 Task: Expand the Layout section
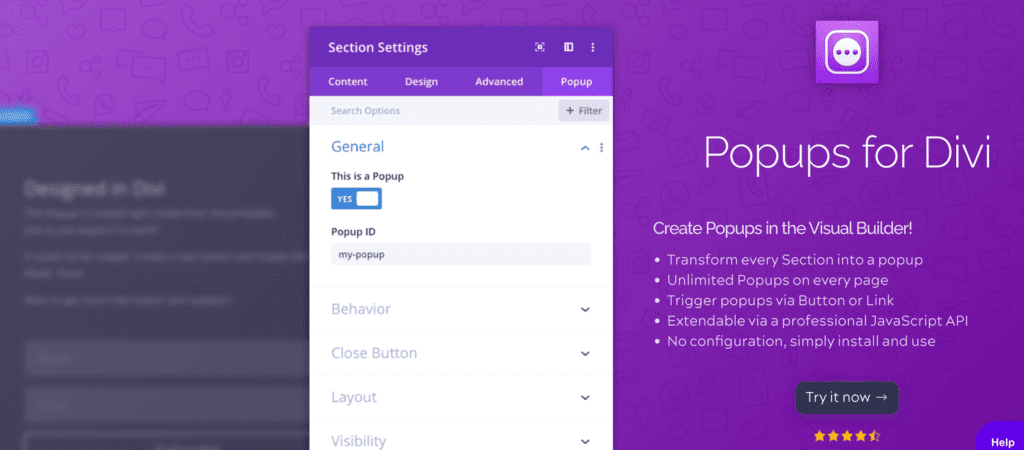coord(460,397)
